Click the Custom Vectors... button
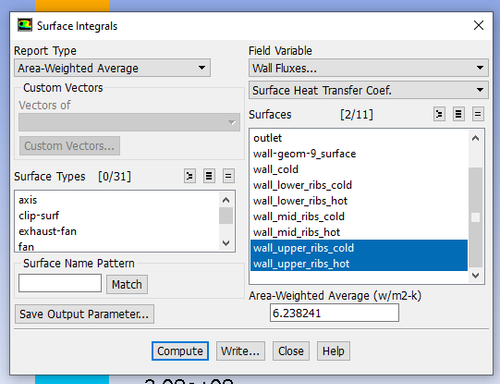Screen dimensions: 500x384 coord(69,146)
